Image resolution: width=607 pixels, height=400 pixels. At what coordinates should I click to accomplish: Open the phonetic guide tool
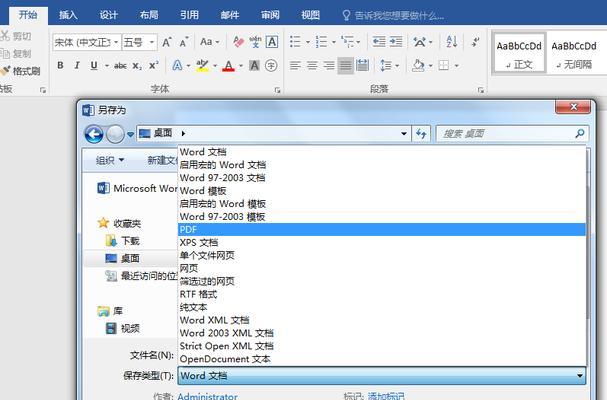point(255,42)
